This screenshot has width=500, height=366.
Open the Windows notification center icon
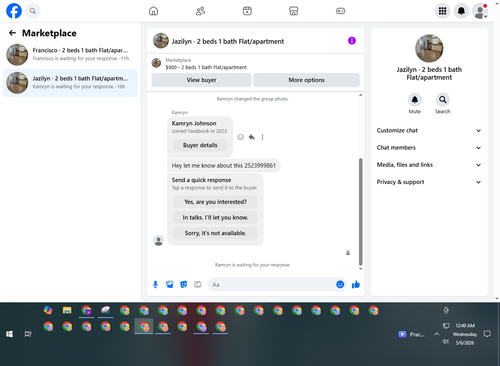click(x=487, y=334)
